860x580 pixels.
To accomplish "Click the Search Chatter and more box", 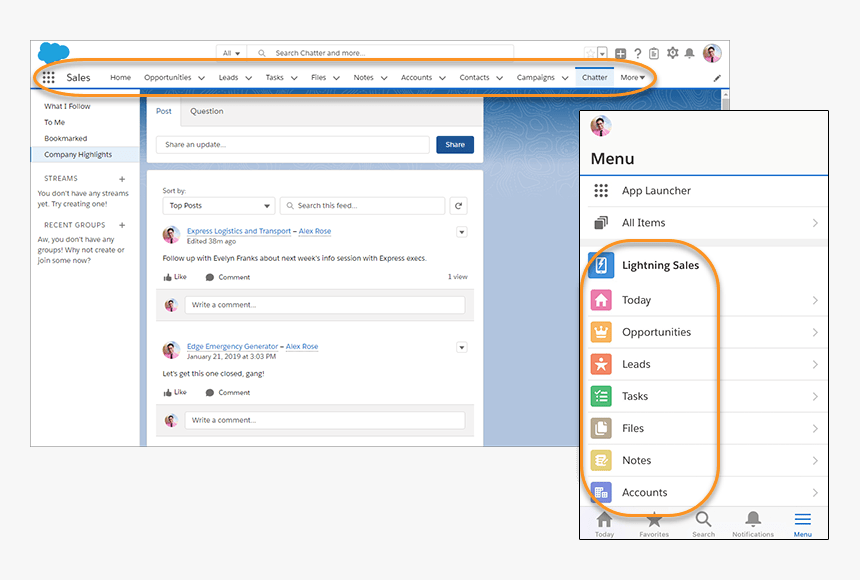I will point(380,53).
